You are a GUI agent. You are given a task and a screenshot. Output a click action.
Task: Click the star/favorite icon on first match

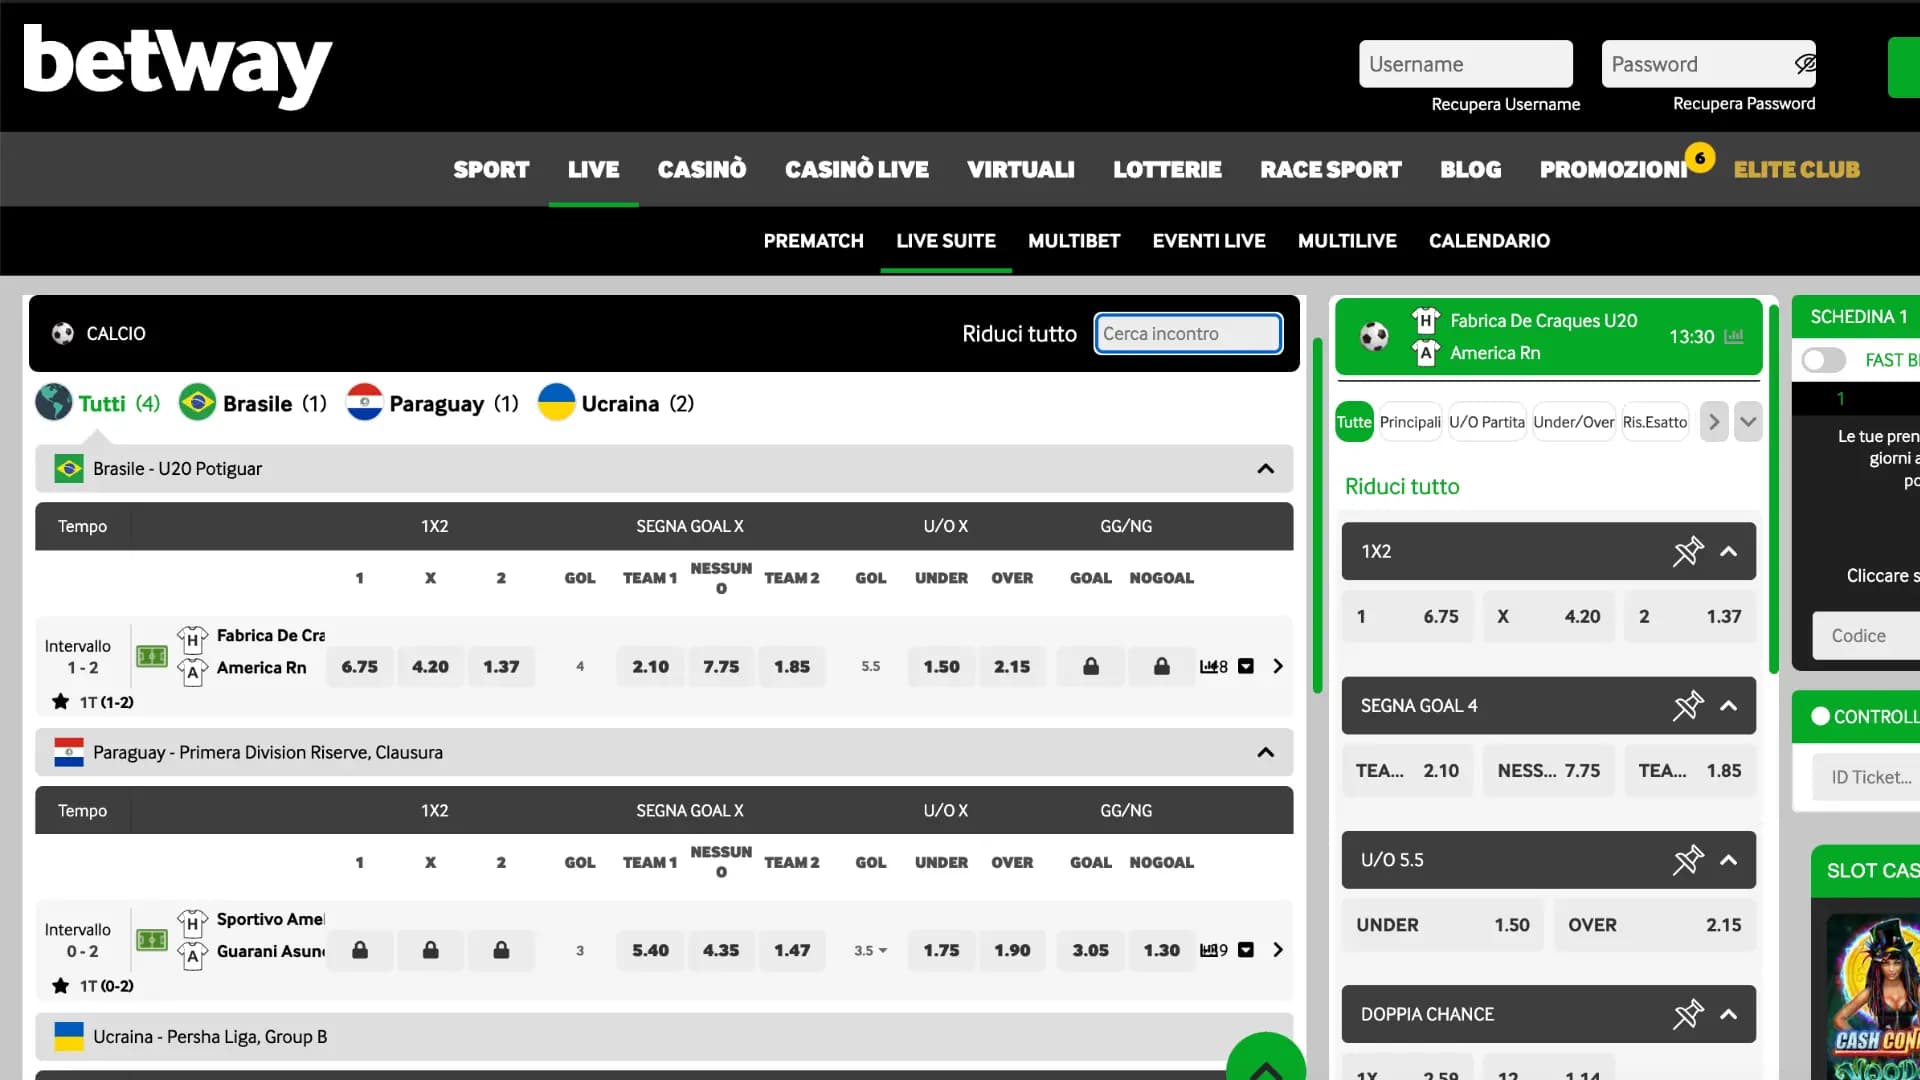61,700
